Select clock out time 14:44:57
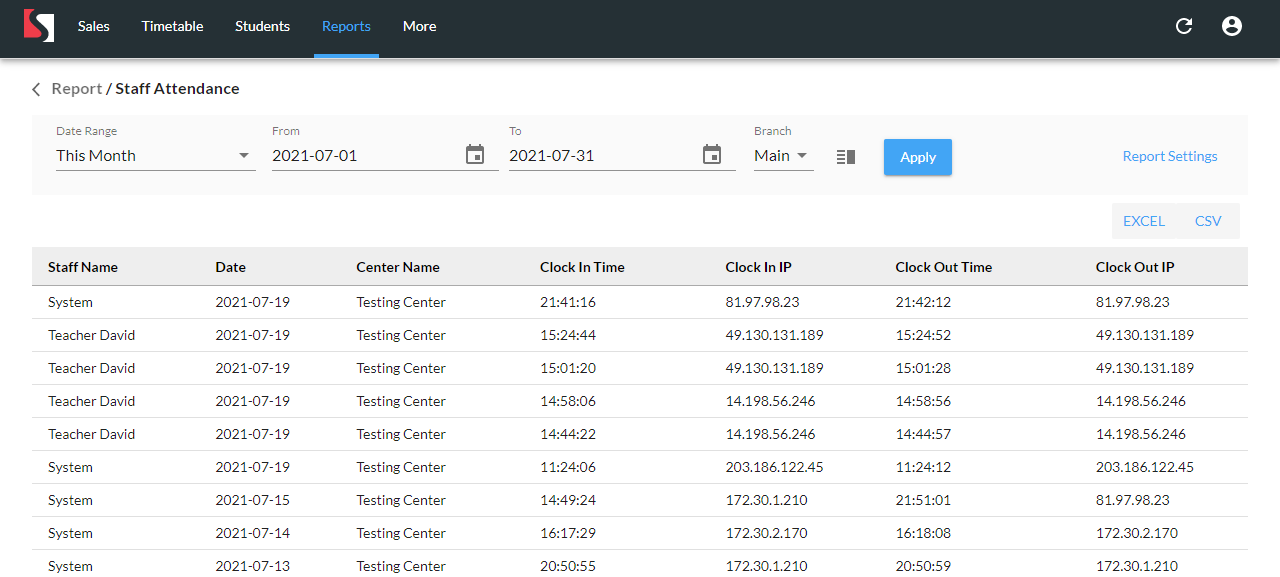 (924, 434)
